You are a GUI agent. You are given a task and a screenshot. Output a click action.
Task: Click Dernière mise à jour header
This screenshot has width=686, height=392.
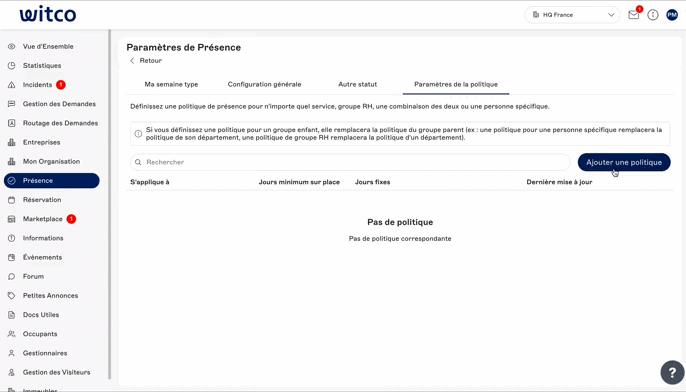(559, 182)
